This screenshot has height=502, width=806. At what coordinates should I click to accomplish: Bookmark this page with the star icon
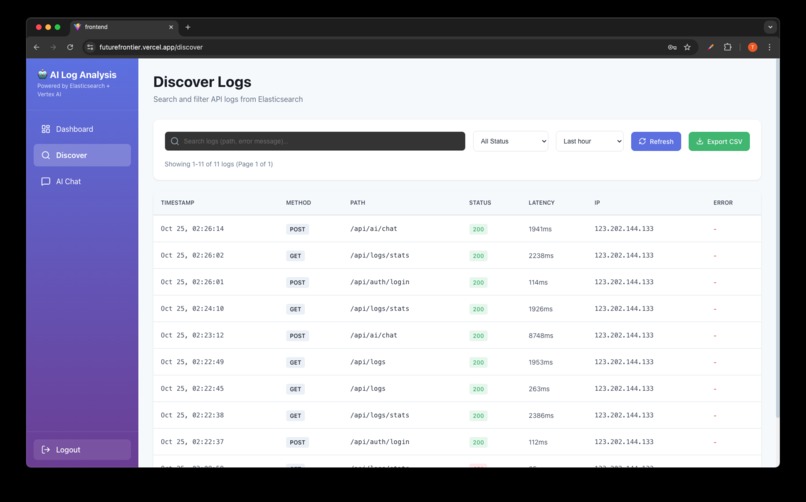[687, 47]
